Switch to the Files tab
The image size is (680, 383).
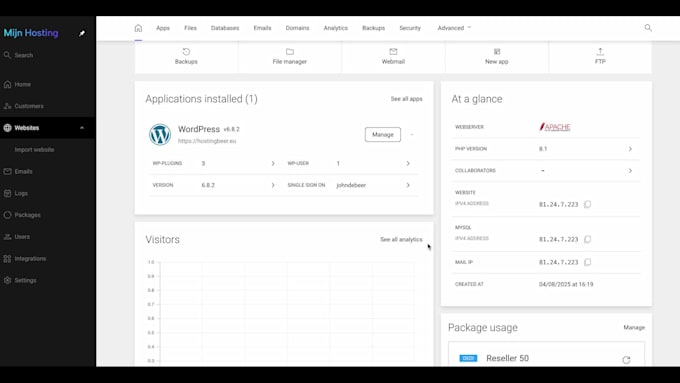click(x=190, y=28)
